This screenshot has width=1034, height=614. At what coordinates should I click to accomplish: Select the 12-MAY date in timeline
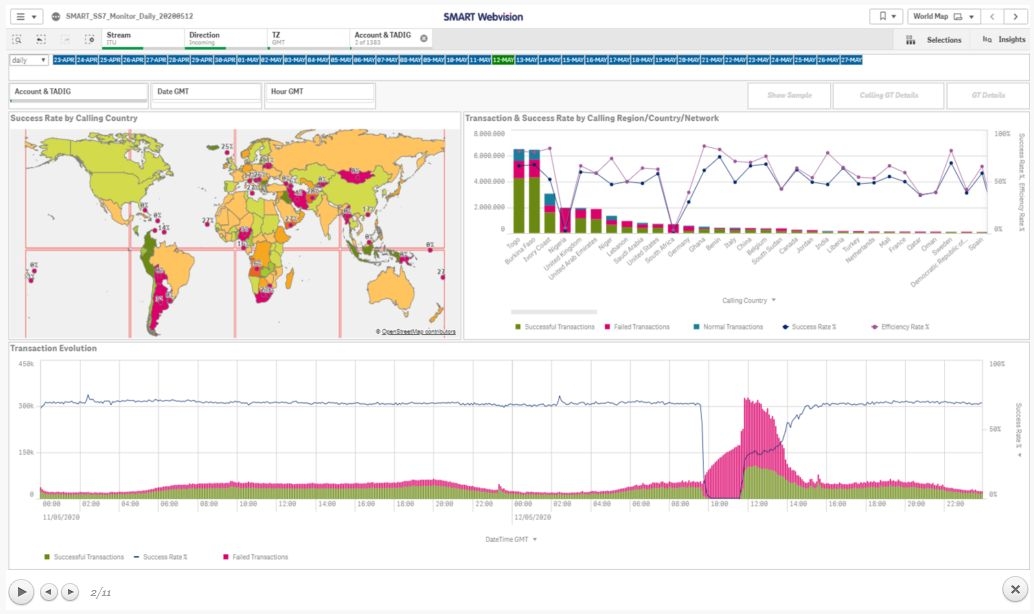pos(503,60)
